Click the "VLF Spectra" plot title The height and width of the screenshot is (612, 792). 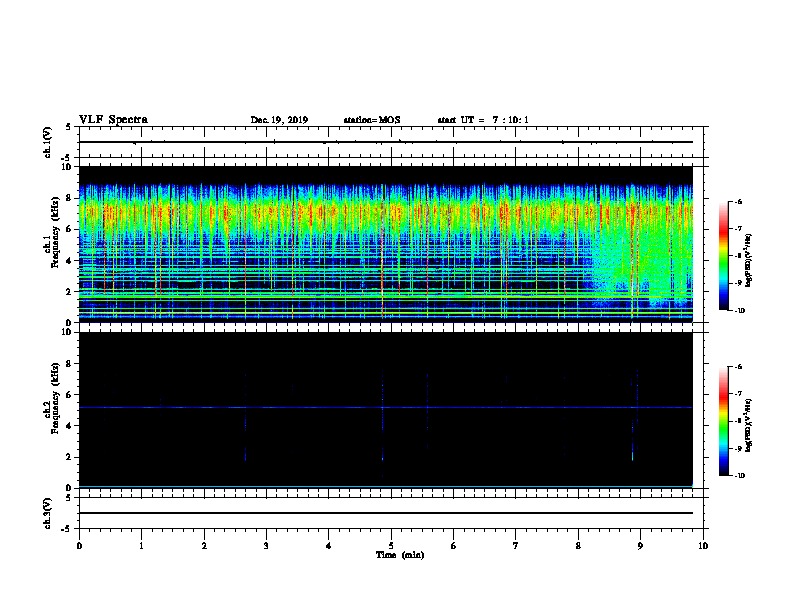[114, 119]
